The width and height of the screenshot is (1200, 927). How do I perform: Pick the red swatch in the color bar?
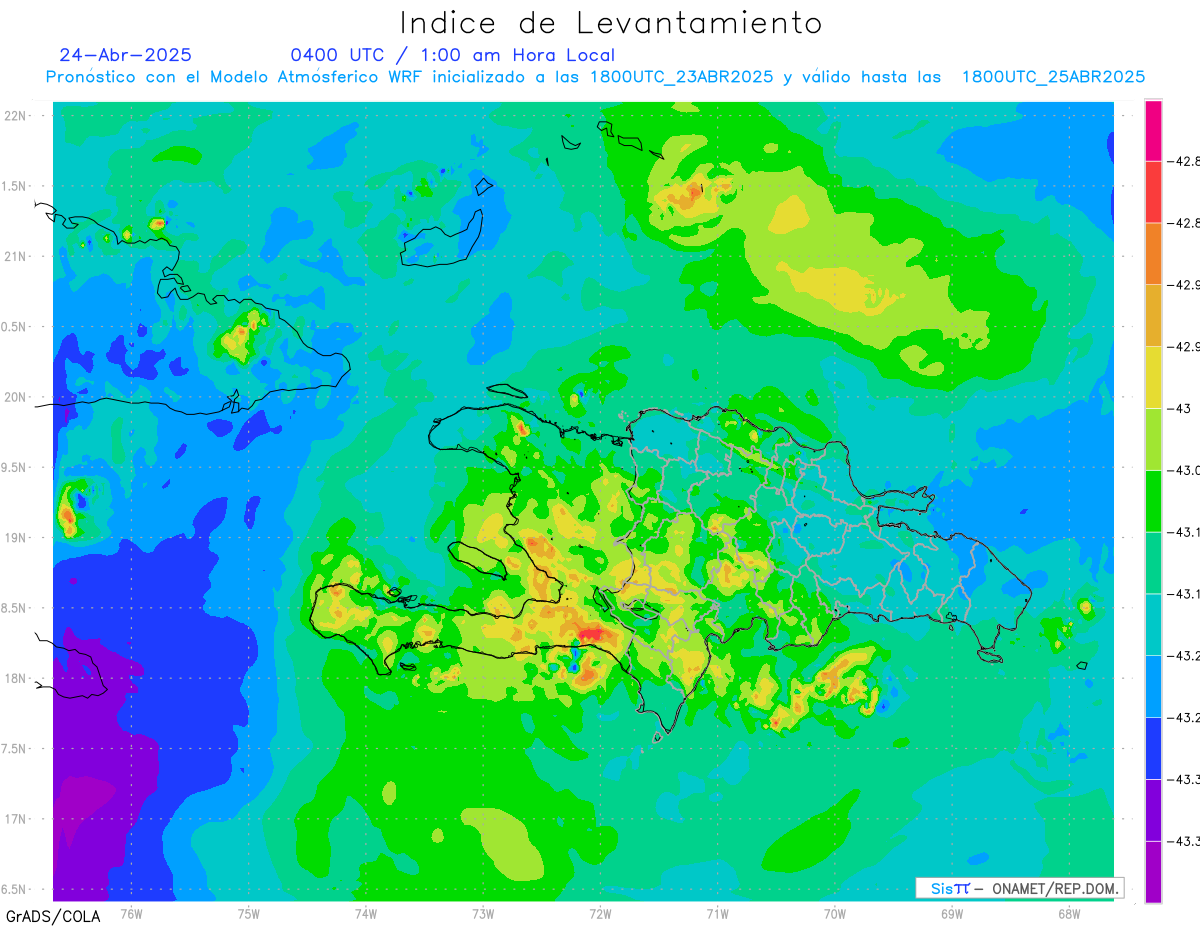point(1153,192)
